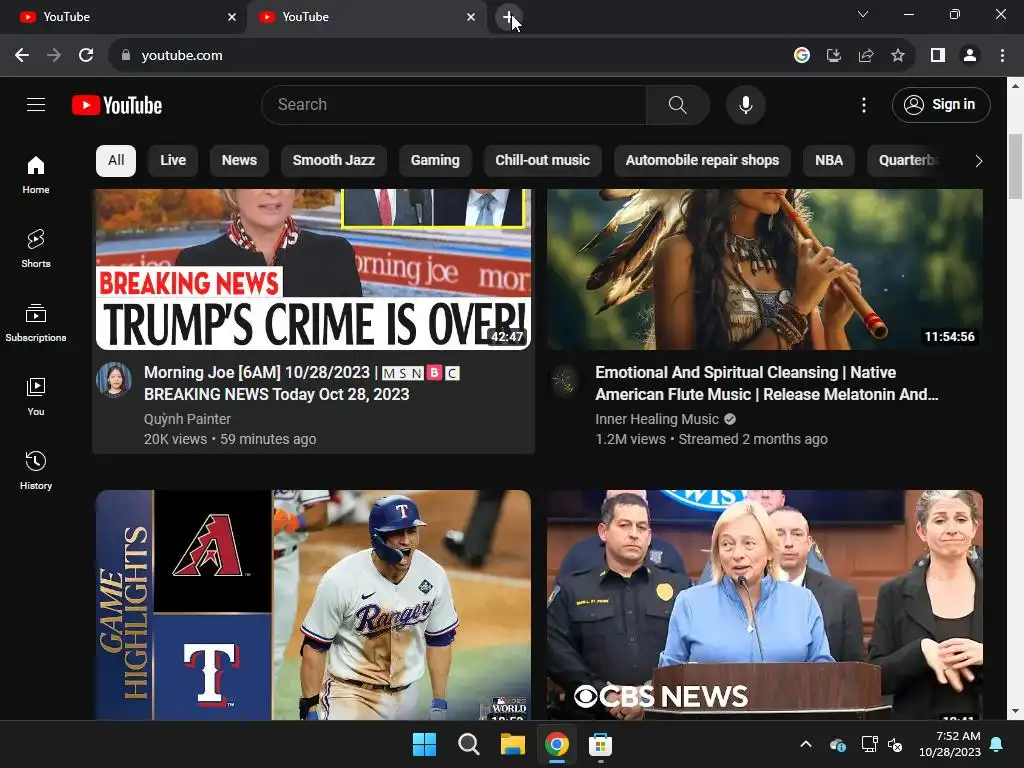The height and width of the screenshot is (768, 1024).
Task: Select the NBA filter chip
Action: 829,161
